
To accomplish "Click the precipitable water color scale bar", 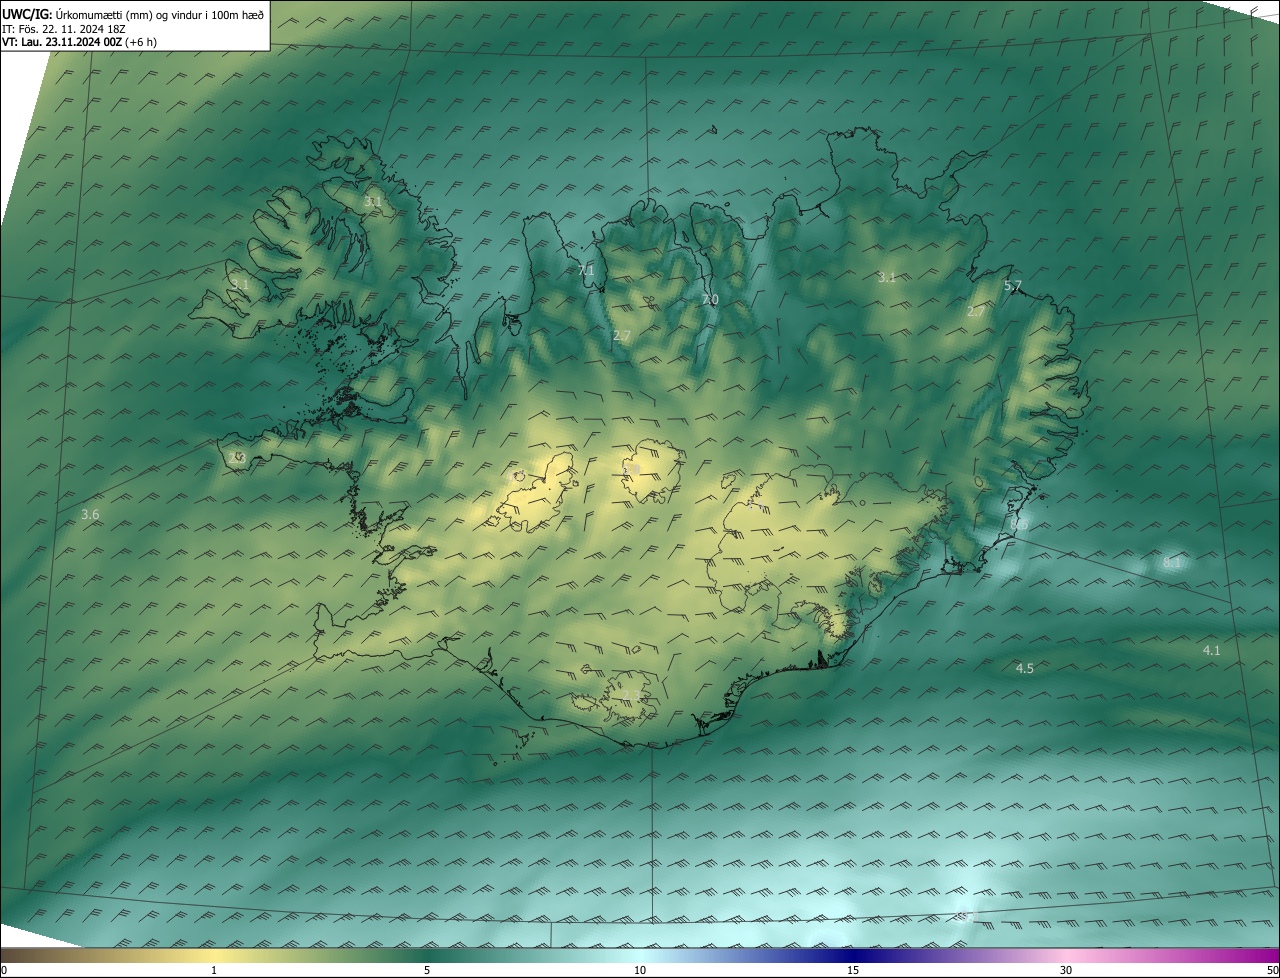I will [x=640, y=955].
